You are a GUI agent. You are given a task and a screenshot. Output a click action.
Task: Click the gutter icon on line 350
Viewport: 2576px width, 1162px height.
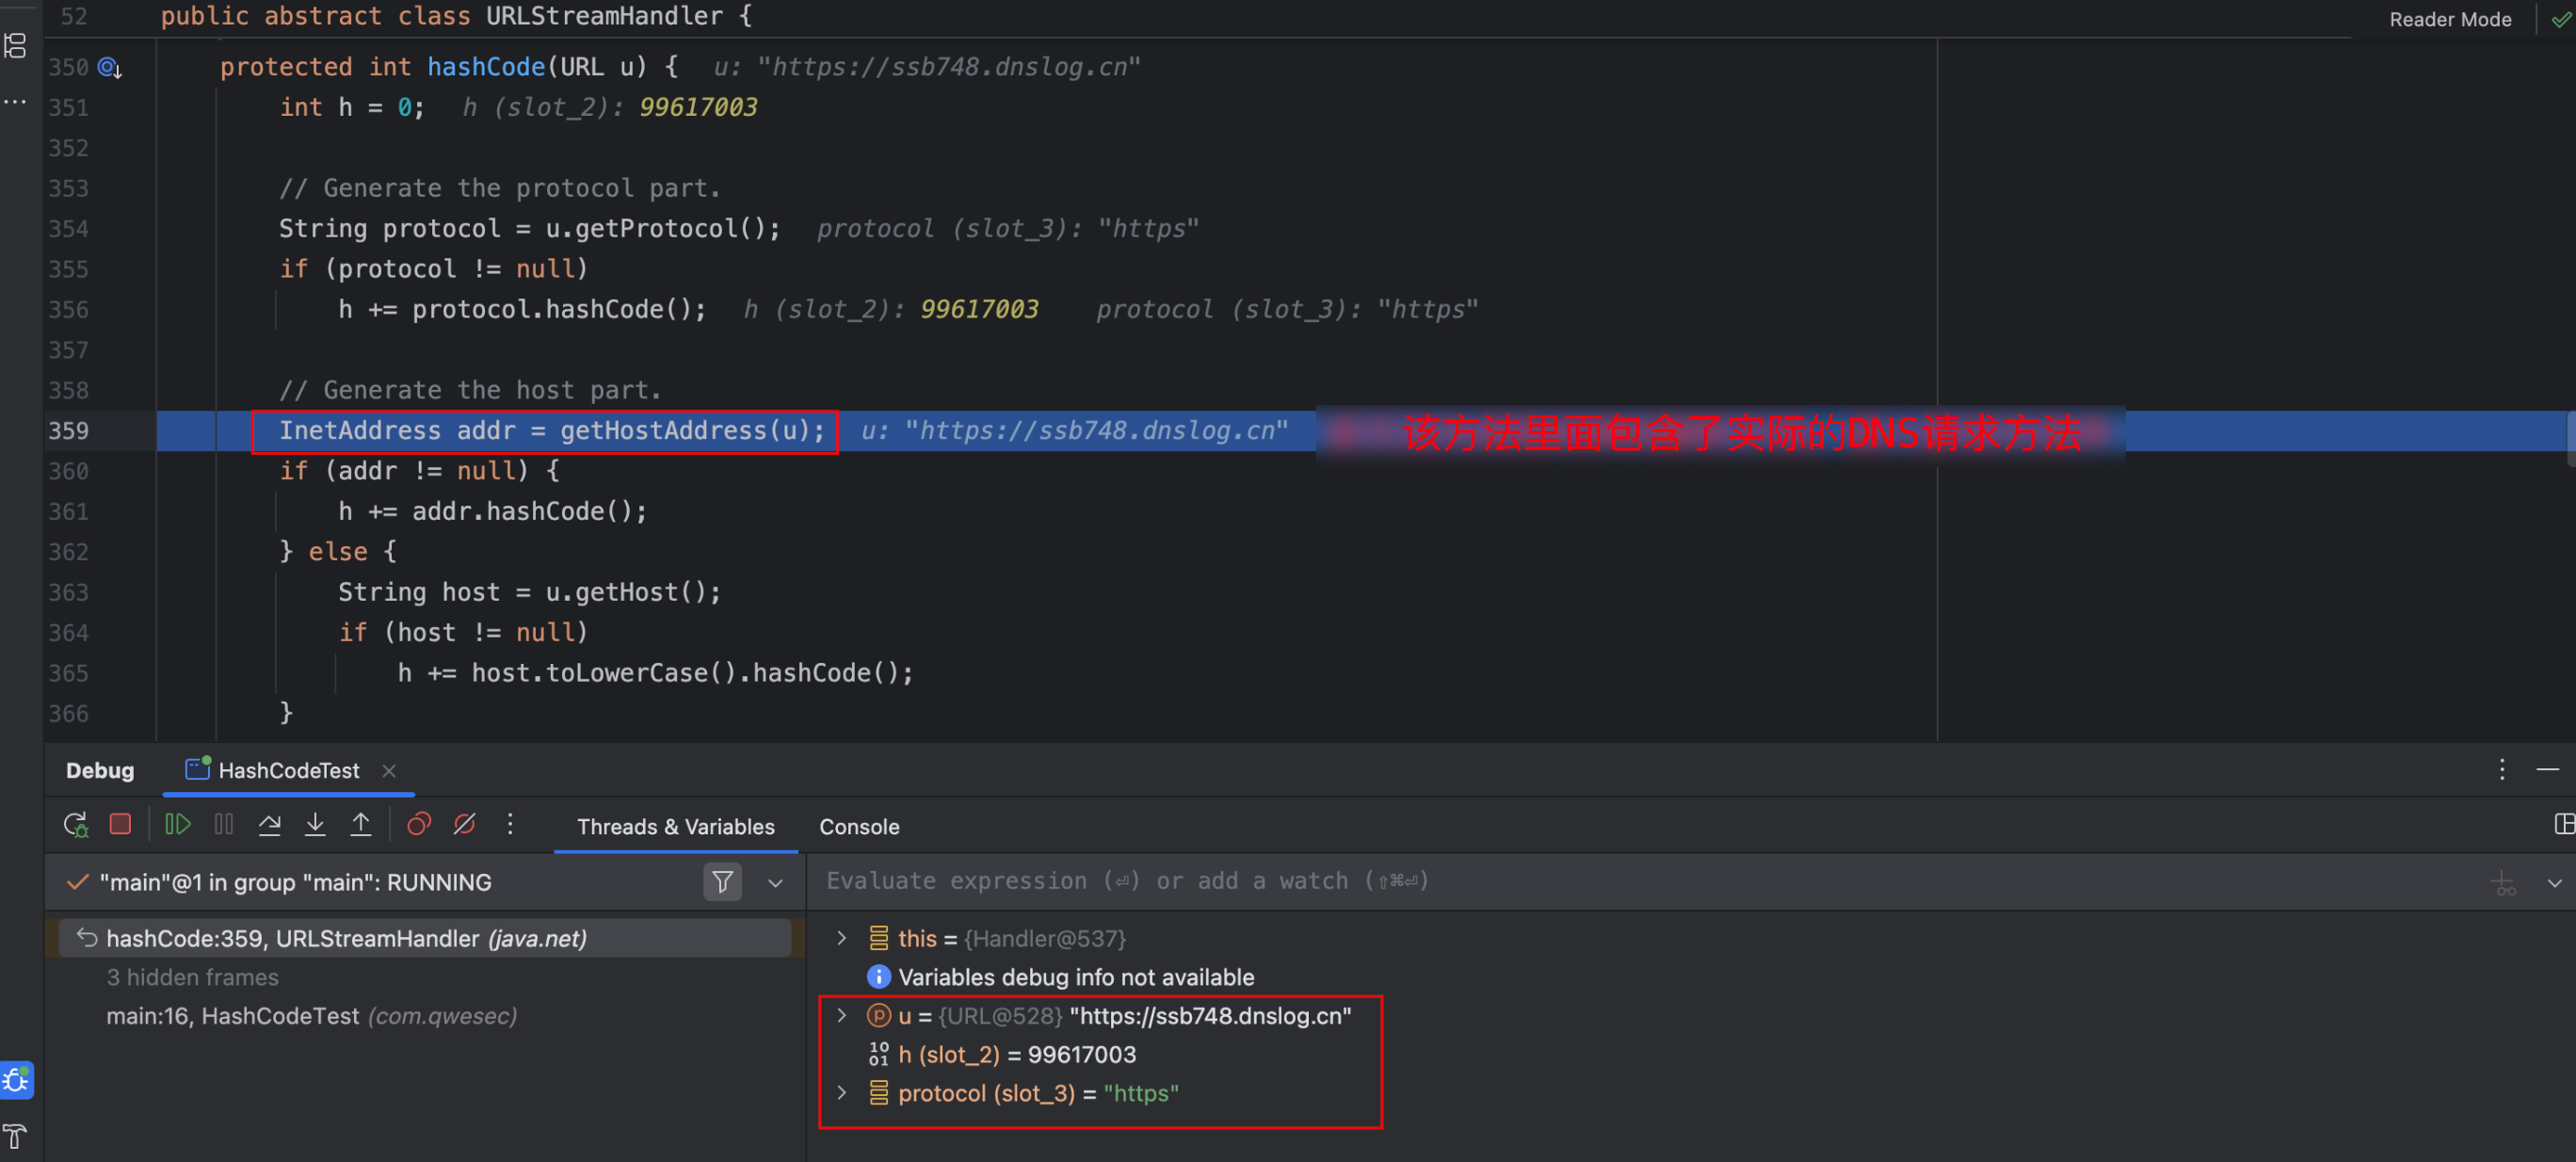point(109,68)
